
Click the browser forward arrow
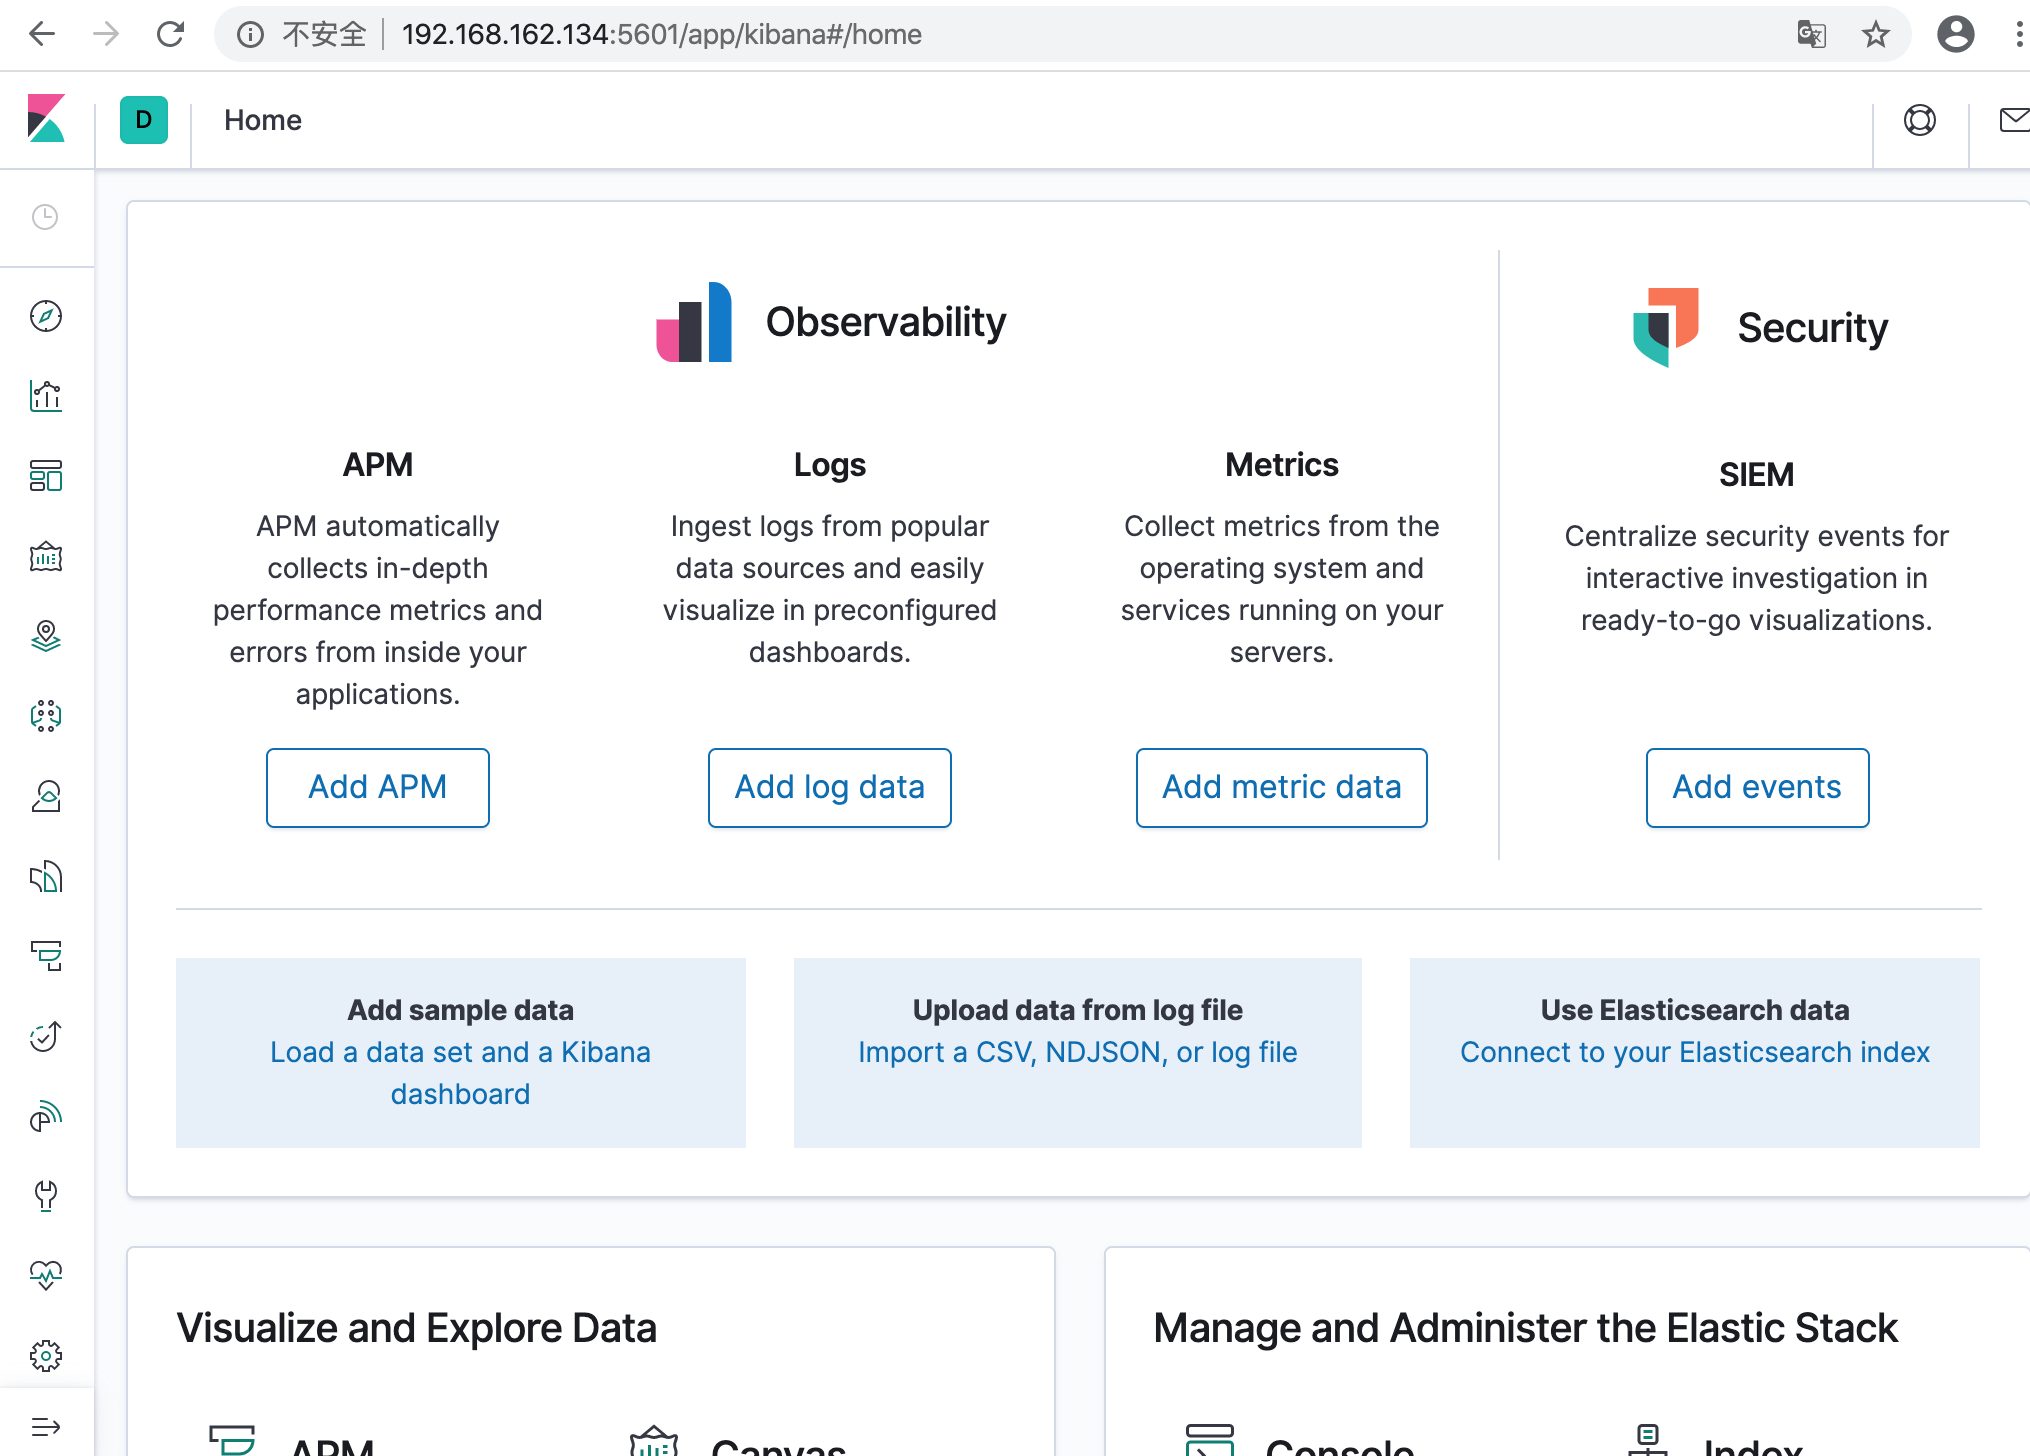pyautogui.click(x=106, y=34)
